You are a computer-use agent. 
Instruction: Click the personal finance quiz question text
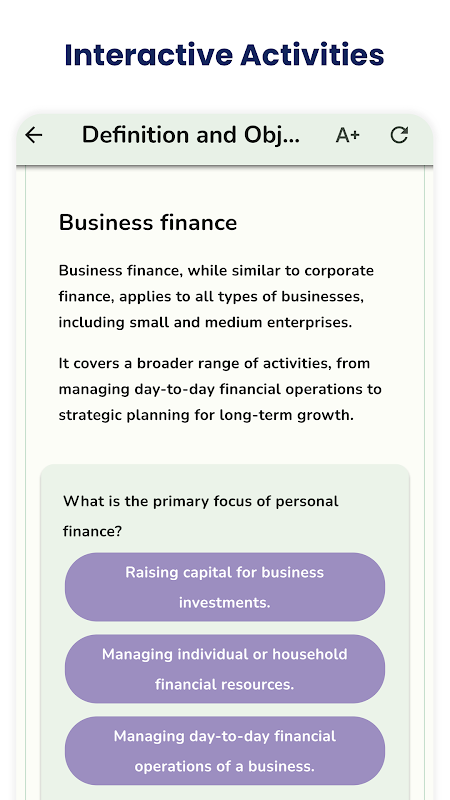(201, 516)
